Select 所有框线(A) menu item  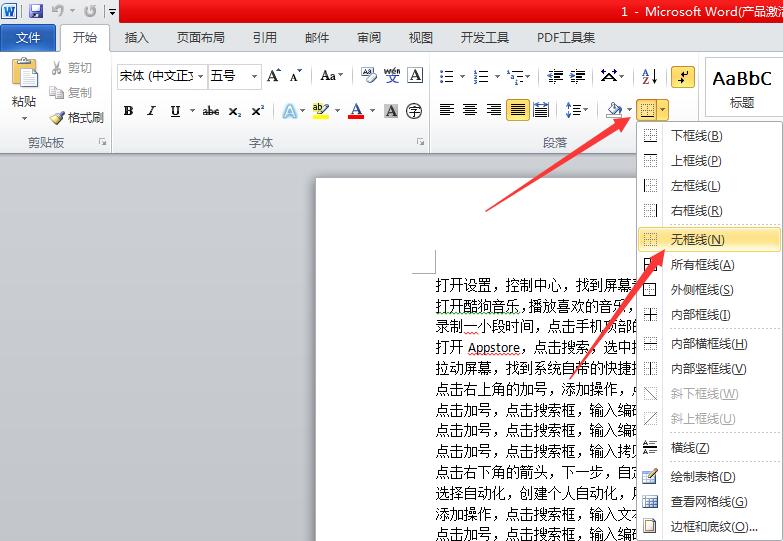point(709,265)
